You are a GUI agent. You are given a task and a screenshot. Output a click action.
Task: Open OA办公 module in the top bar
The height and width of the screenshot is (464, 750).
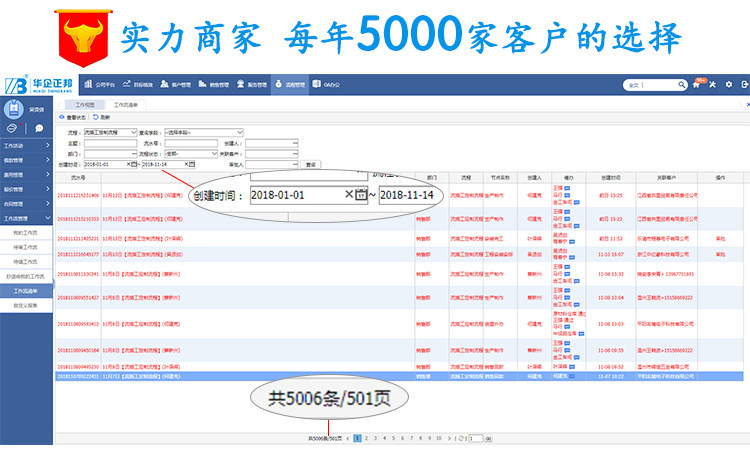click(326, 84)
